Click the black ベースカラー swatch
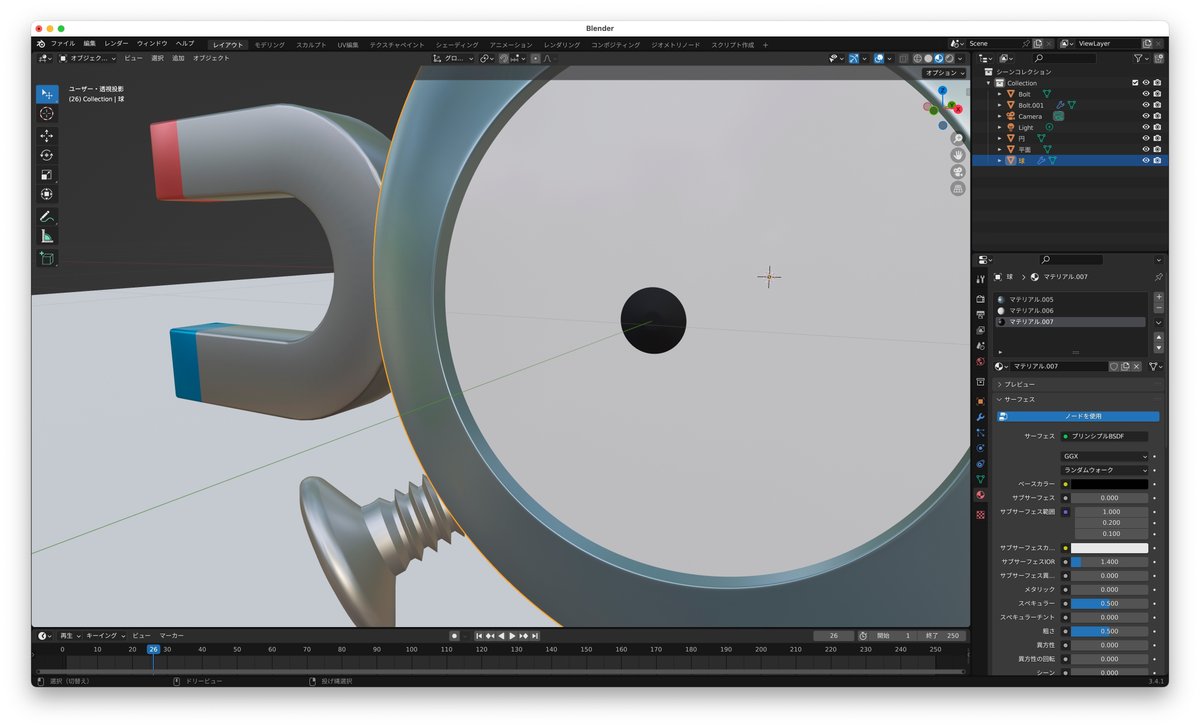This screenshot has height=728, width=1200. click(1111, 484)
